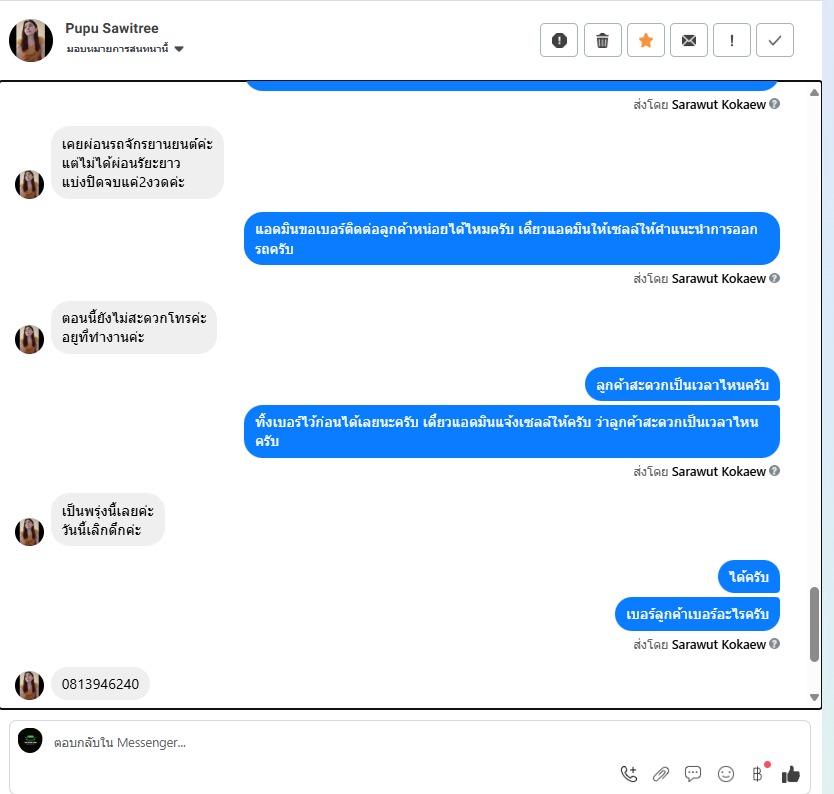Toggle the orange star follow-up icon
Image resolution: width=834 pixels, height=794 pixels.
pyautogui.click(x=646, y=40)
